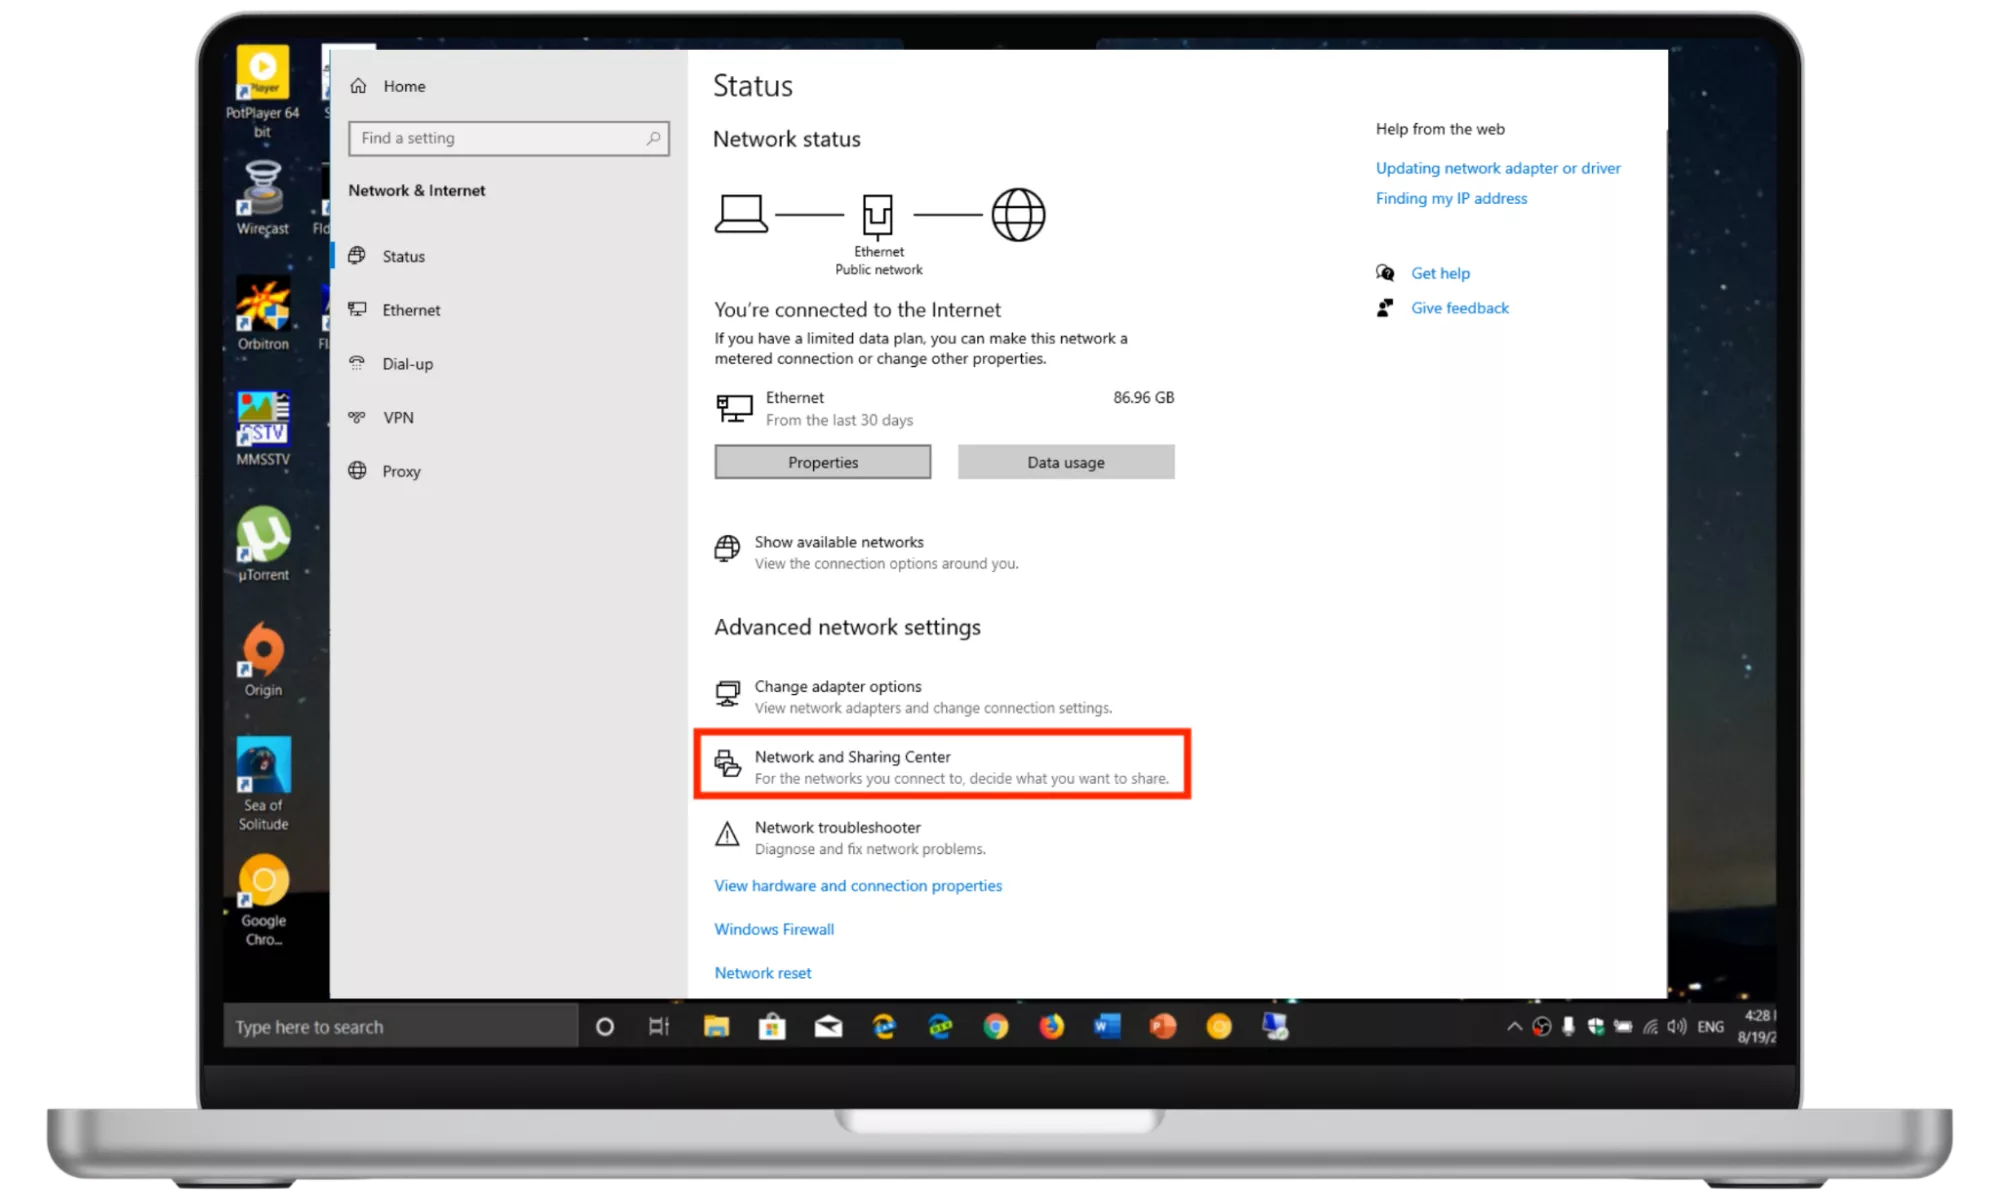Click the globe icon in network diagram
1999x1200 pixels.
tap(1017, 215)
